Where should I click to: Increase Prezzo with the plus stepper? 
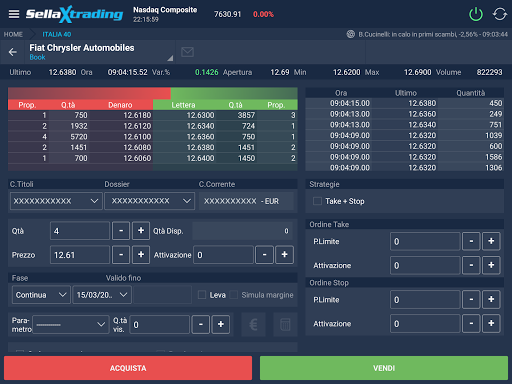141,255
